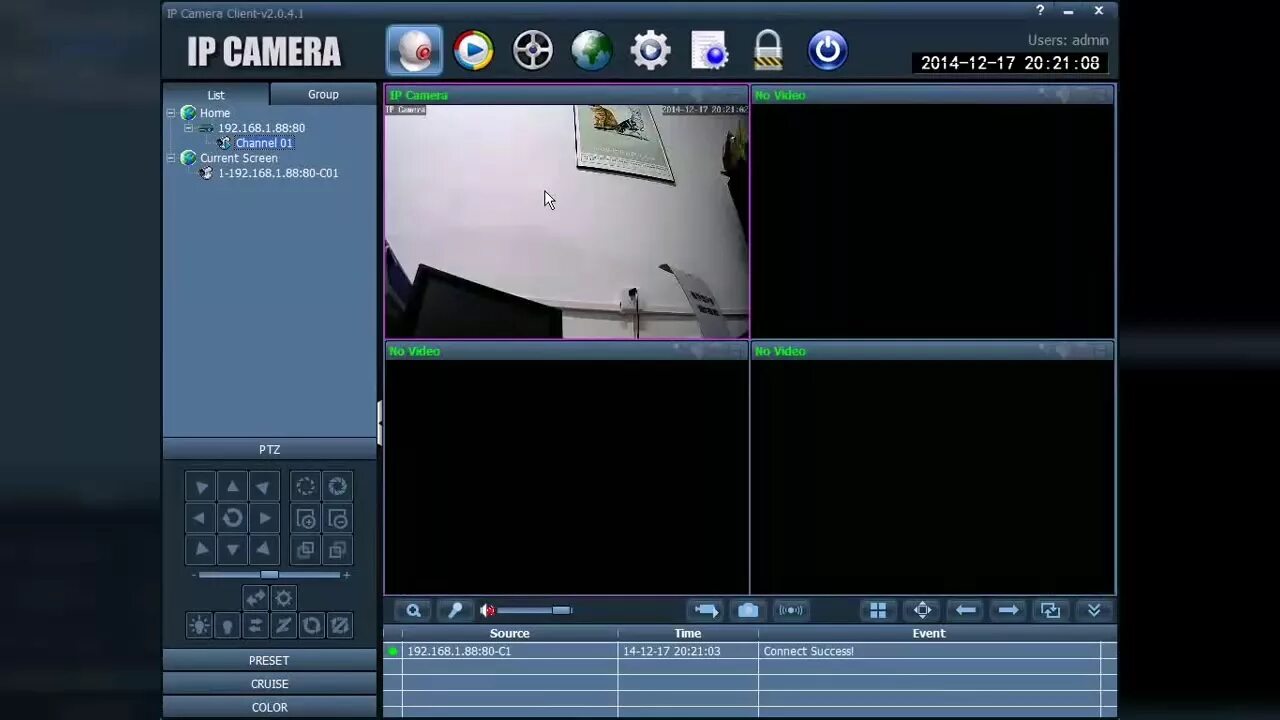Select the IP Camera video pane
This screenshot has height=720, width=1280.
click(x=567, y=212)
